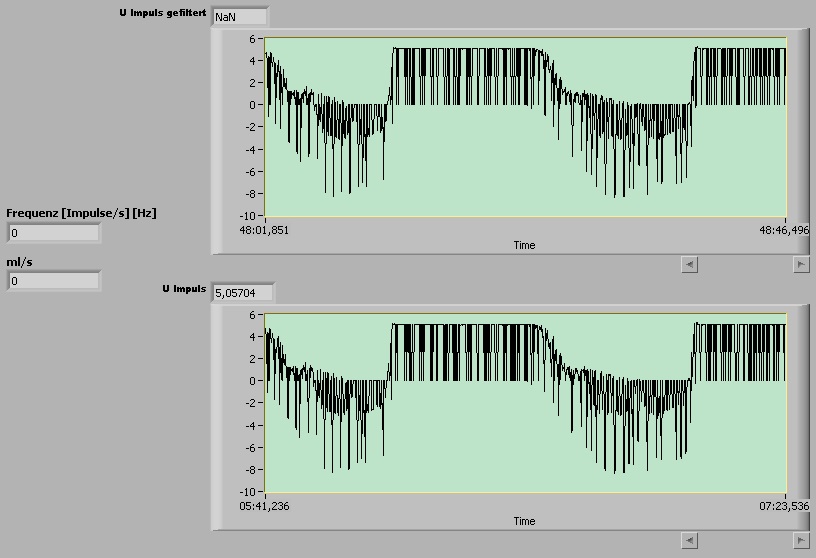The image size is (816, 558).
Task: Click the bottom chart end time 07:23,536
Action: 784,506
